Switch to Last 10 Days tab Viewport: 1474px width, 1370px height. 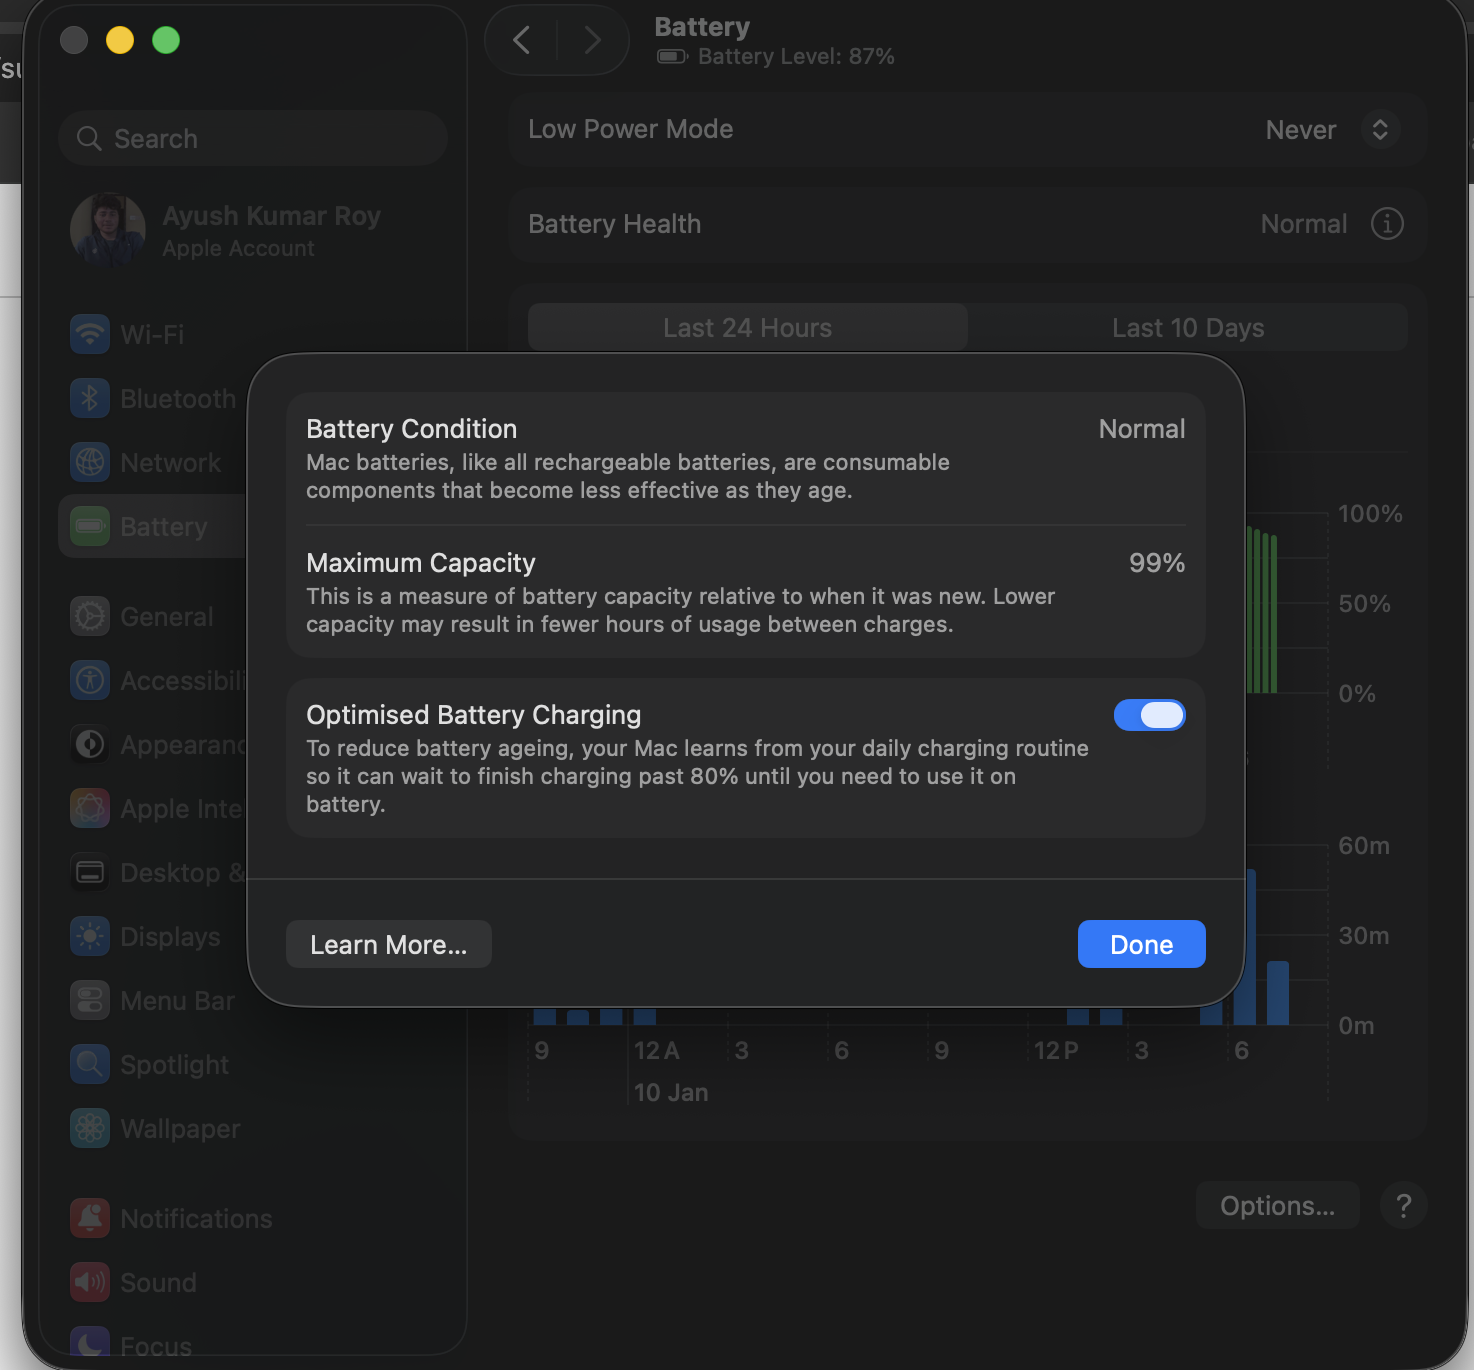(x=1187, y=328)
